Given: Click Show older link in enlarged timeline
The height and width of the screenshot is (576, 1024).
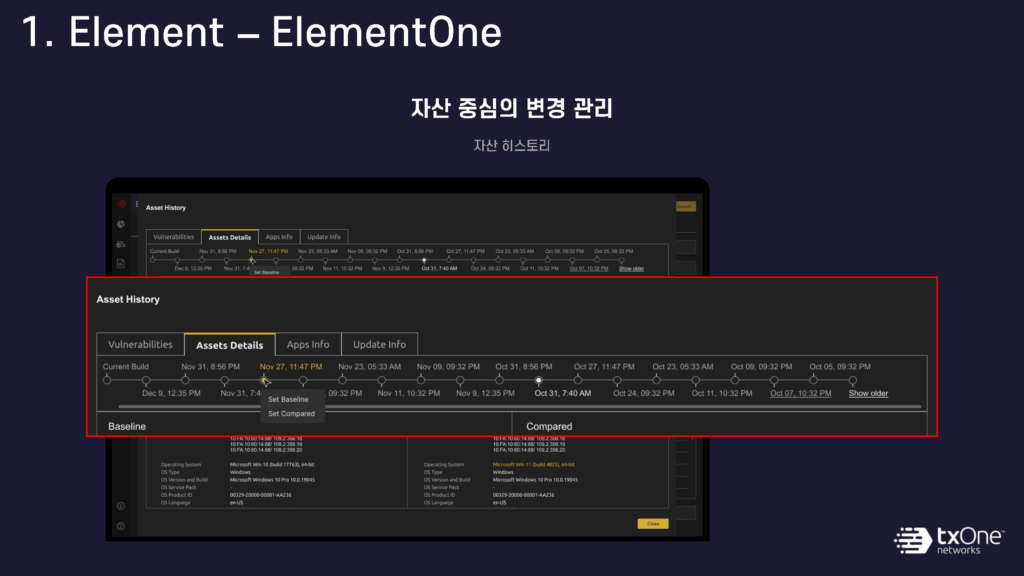Looking at the screenshot, I should [868, 393].
